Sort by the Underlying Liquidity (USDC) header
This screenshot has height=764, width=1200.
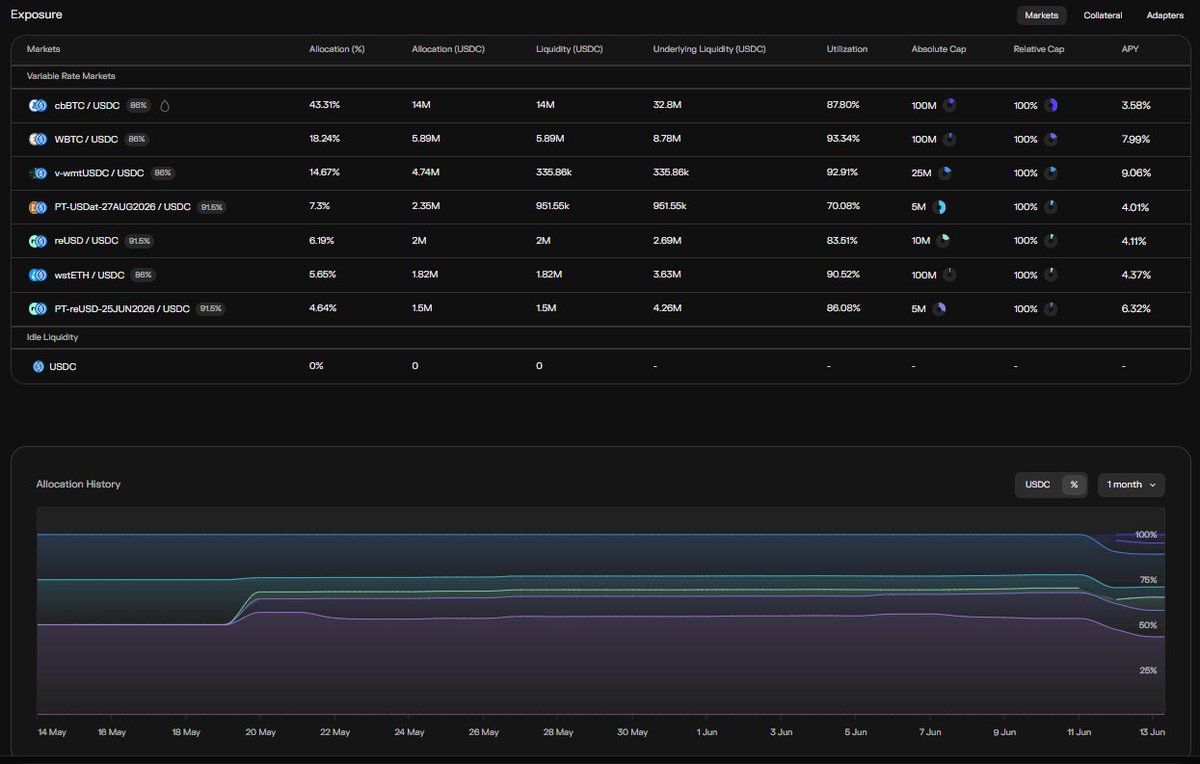[709, 48]
